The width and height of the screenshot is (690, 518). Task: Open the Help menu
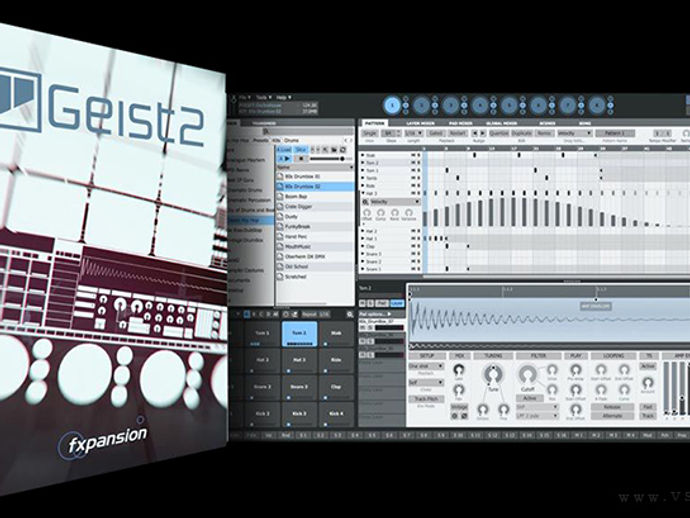tap(284, 97)
